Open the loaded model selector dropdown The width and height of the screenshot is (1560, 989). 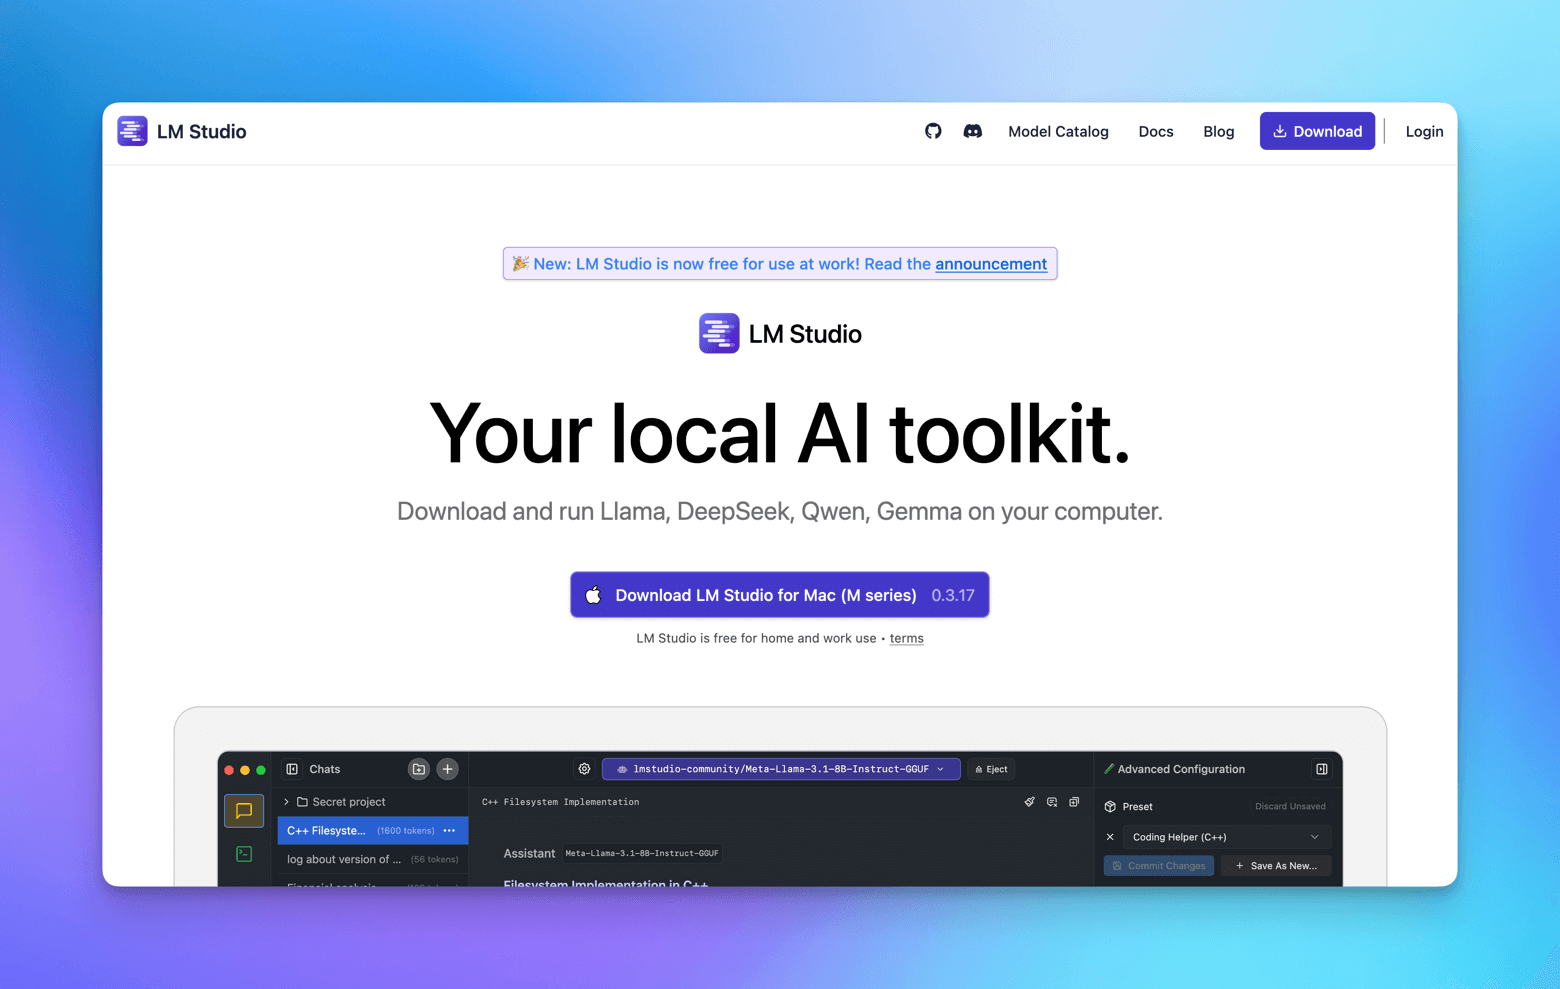coord(781,769)
